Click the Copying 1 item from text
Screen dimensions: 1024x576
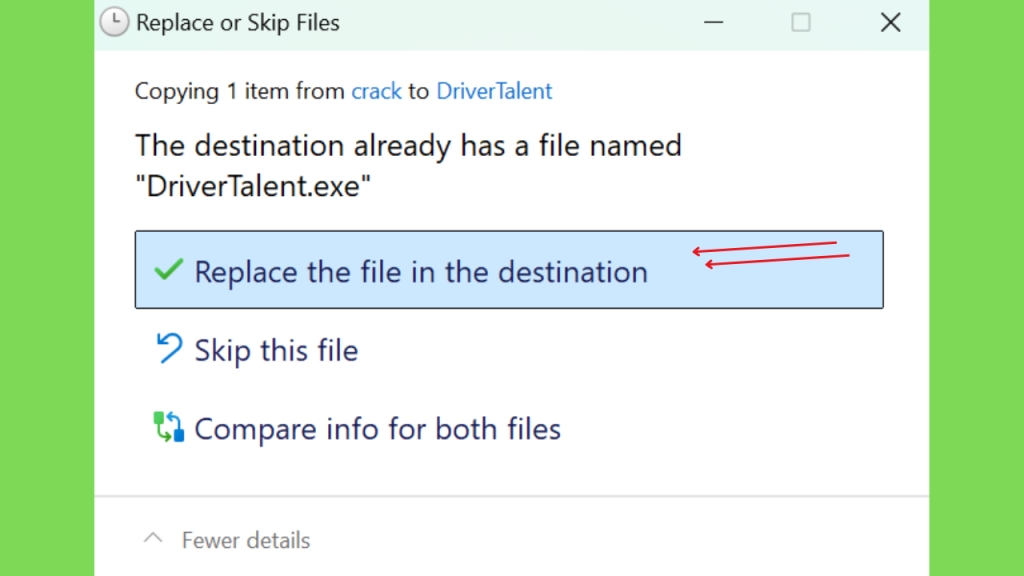point(240,91)
